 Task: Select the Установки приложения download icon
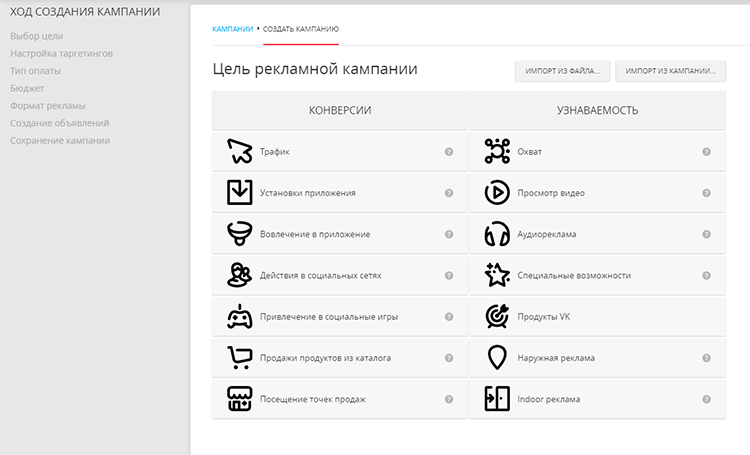[x=238, y=192]
